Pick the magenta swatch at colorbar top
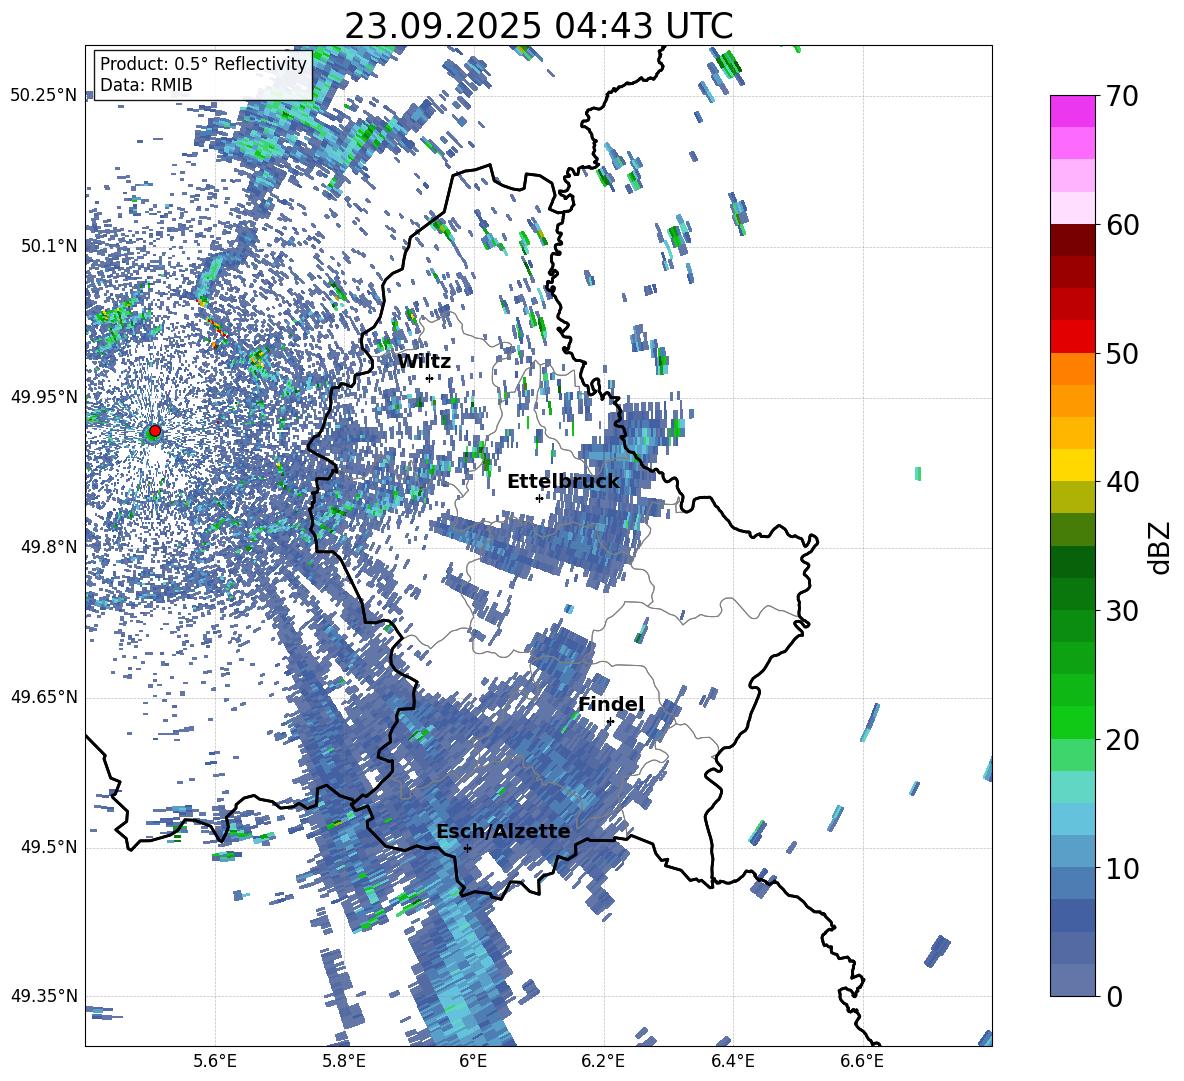 tap(1072, 111)
